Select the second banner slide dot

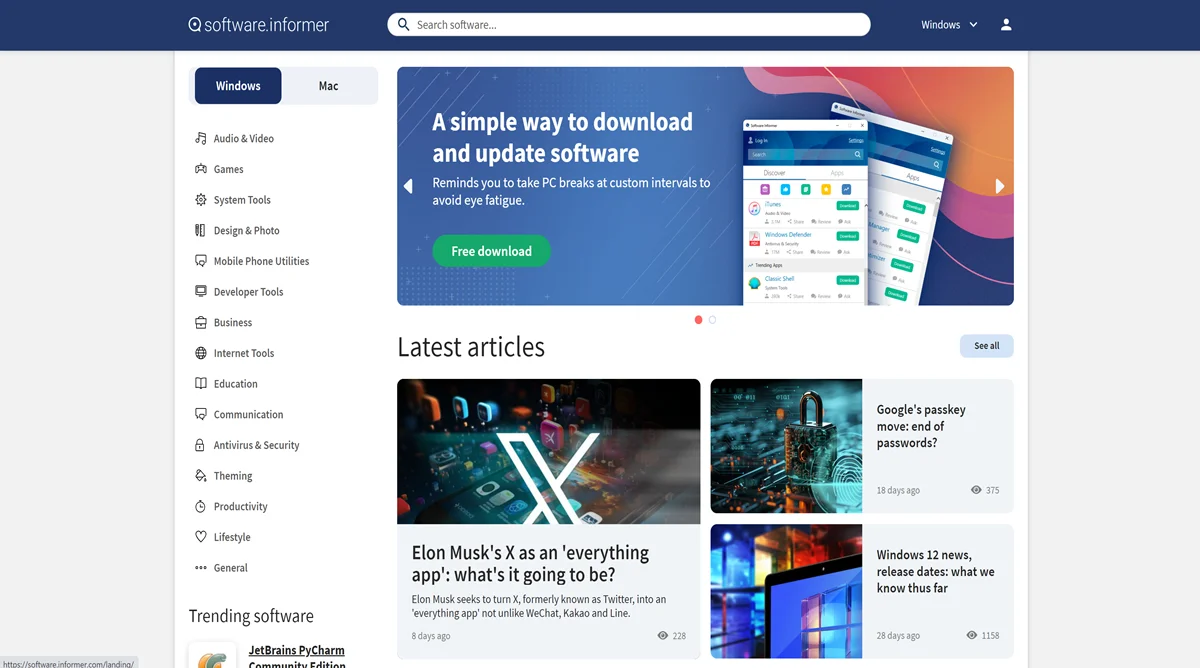[712, 320]
